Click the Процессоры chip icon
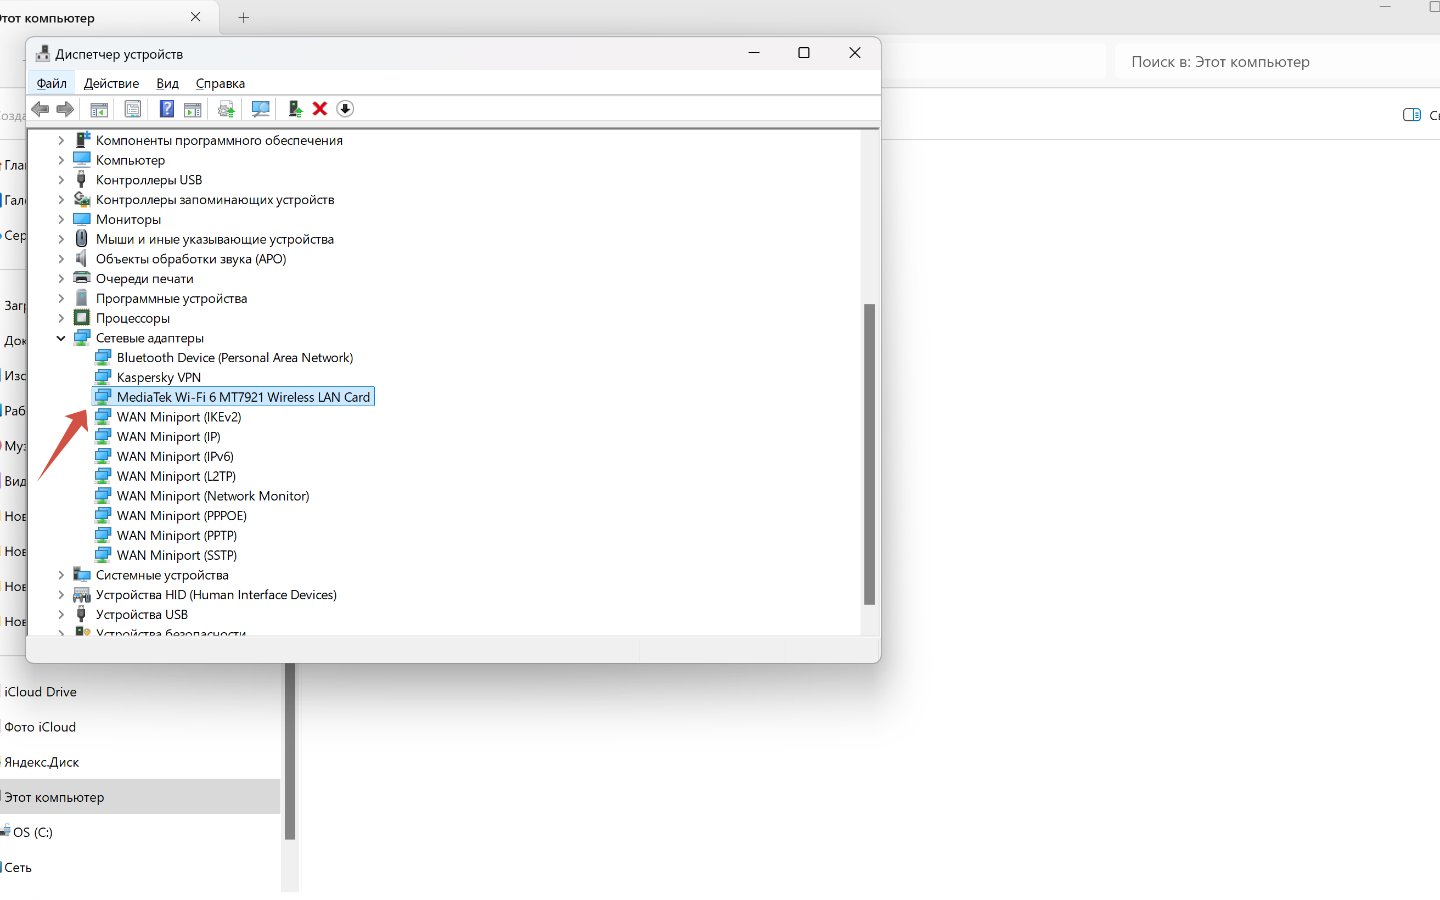1440x900 pixels. [82, 318]
